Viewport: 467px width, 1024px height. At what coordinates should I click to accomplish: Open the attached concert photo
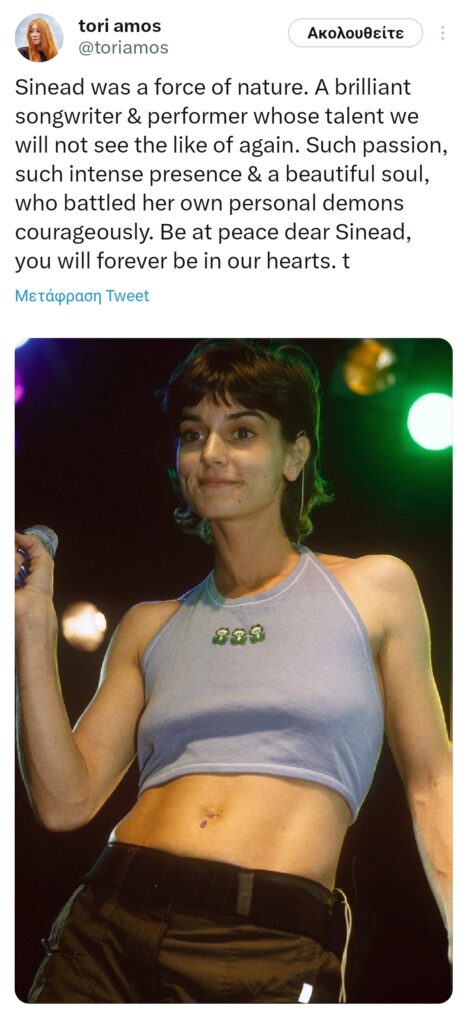click(233, 670)
